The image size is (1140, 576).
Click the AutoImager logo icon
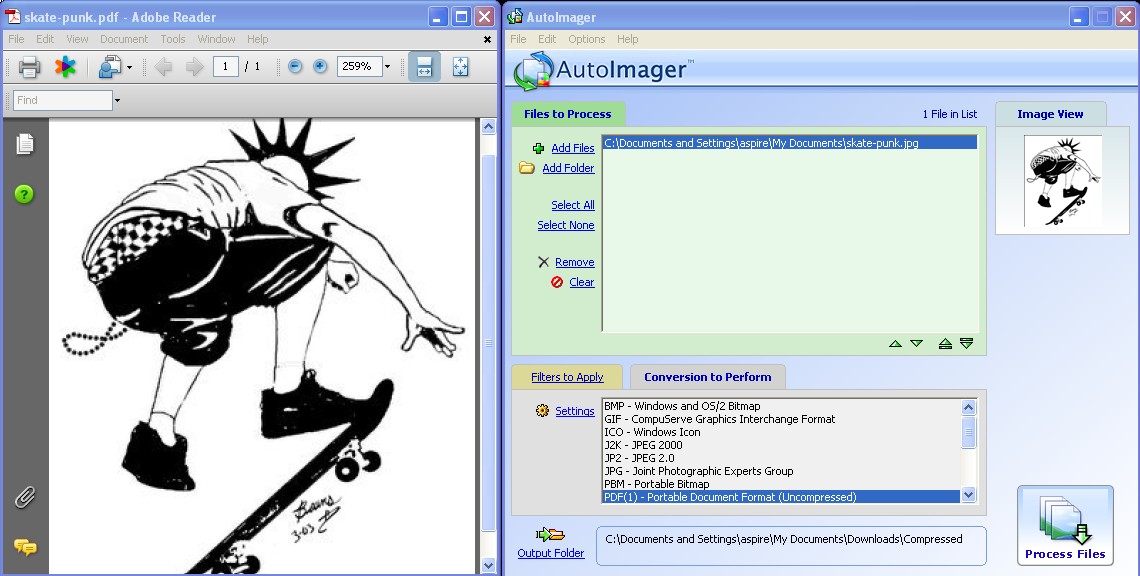pyautogui.click(x=534, y=71)
